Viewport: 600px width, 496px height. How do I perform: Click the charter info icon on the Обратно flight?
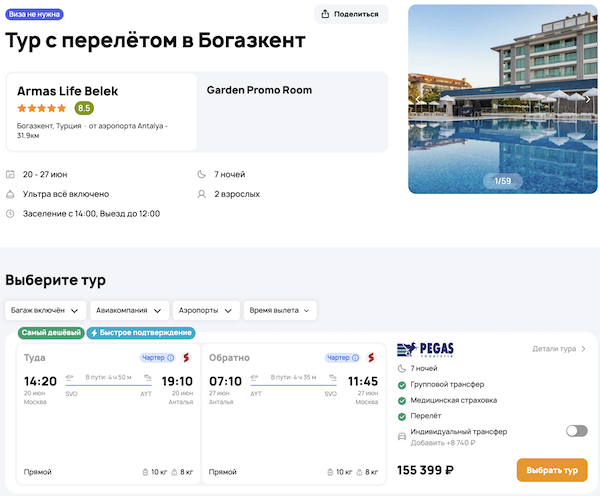point(355,358)
